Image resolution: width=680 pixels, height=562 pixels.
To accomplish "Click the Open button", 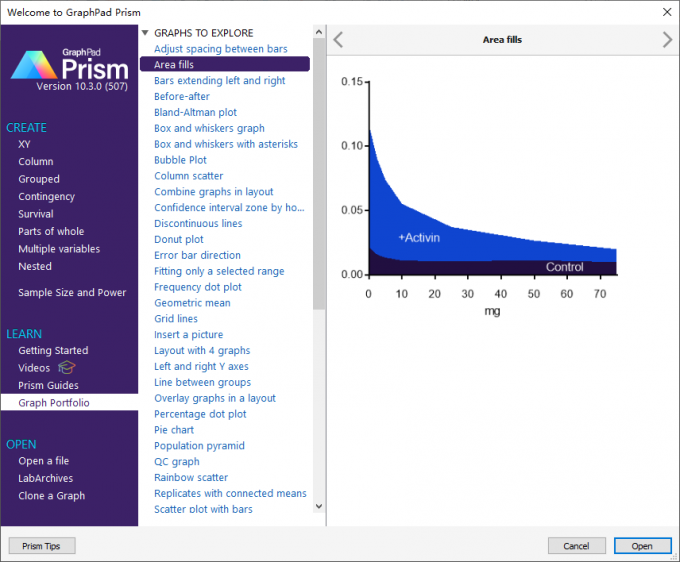I will (642, 546).
